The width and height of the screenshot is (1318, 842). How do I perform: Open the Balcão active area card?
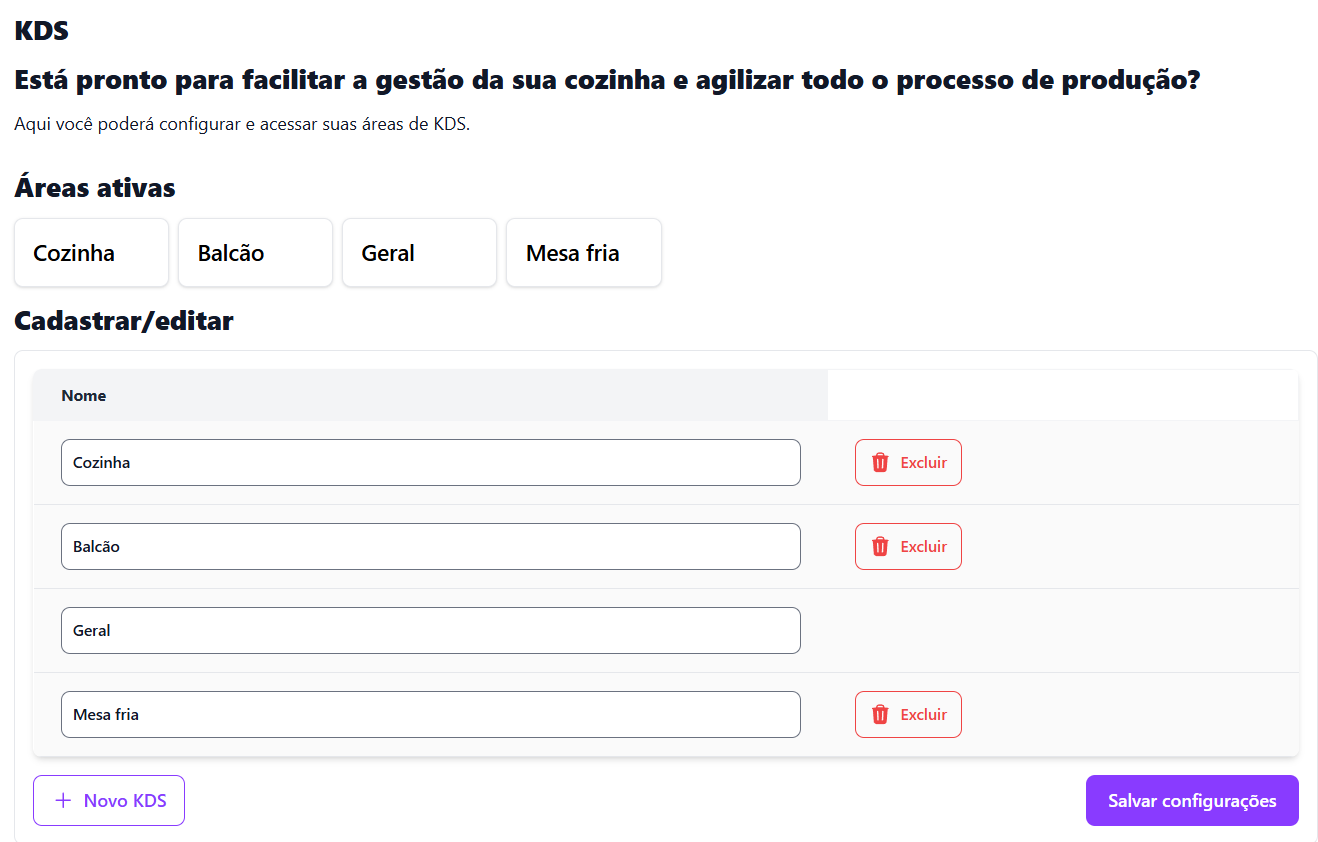click(x=255, y=253)
